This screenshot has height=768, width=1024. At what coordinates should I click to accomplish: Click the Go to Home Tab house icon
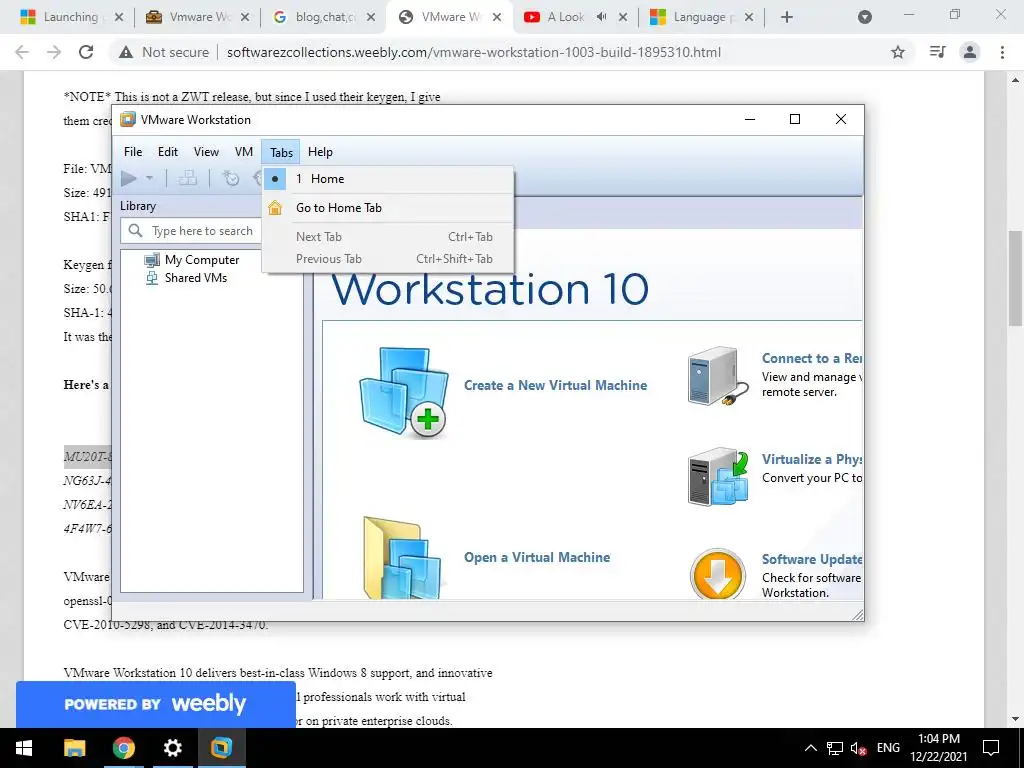[275, 208]
